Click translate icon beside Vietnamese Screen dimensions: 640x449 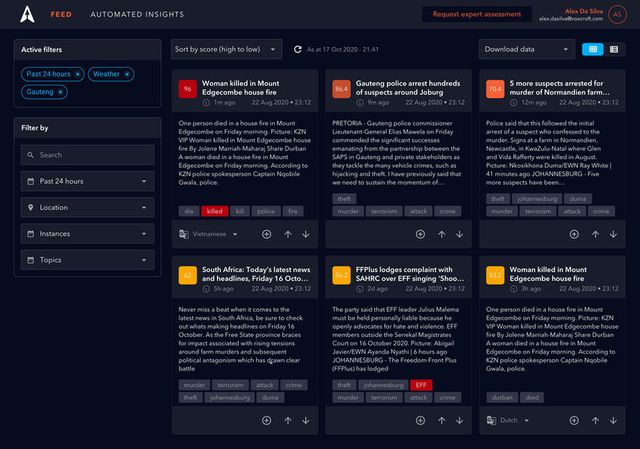tap(184, 234)
